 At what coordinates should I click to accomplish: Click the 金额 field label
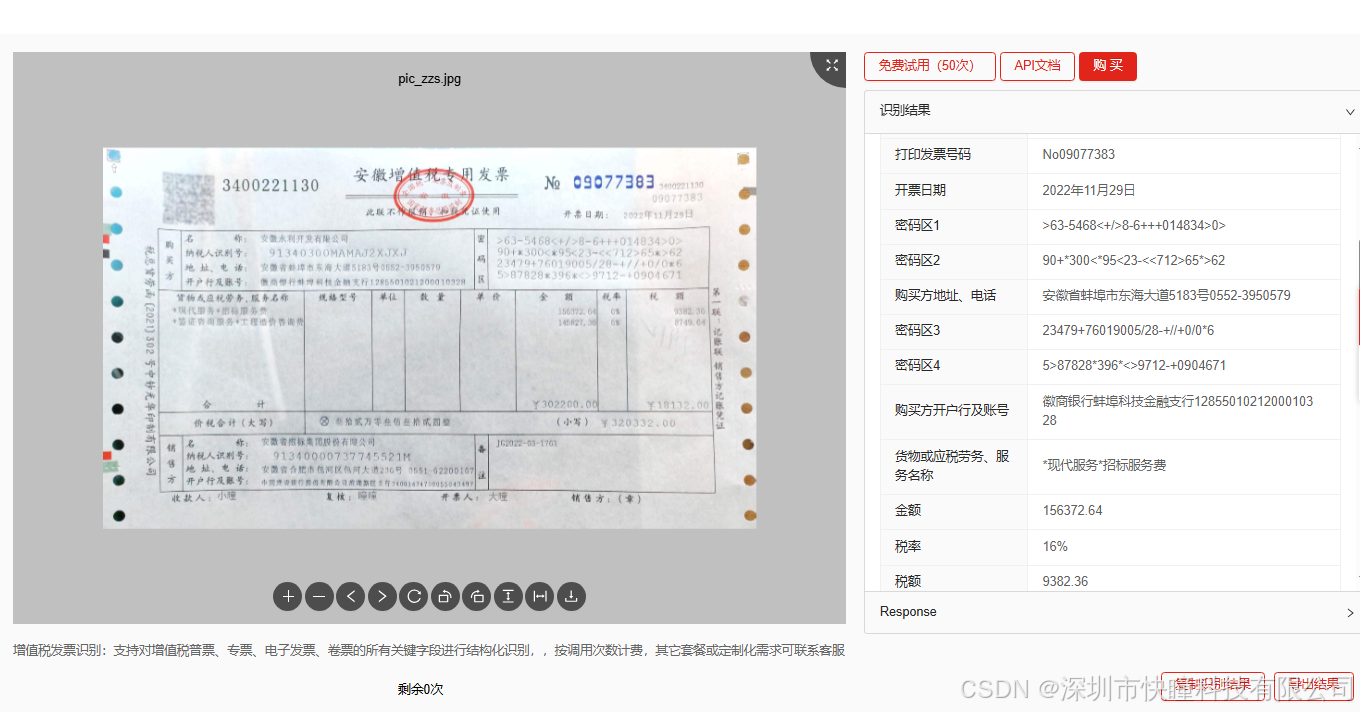(x=908, y=510)
